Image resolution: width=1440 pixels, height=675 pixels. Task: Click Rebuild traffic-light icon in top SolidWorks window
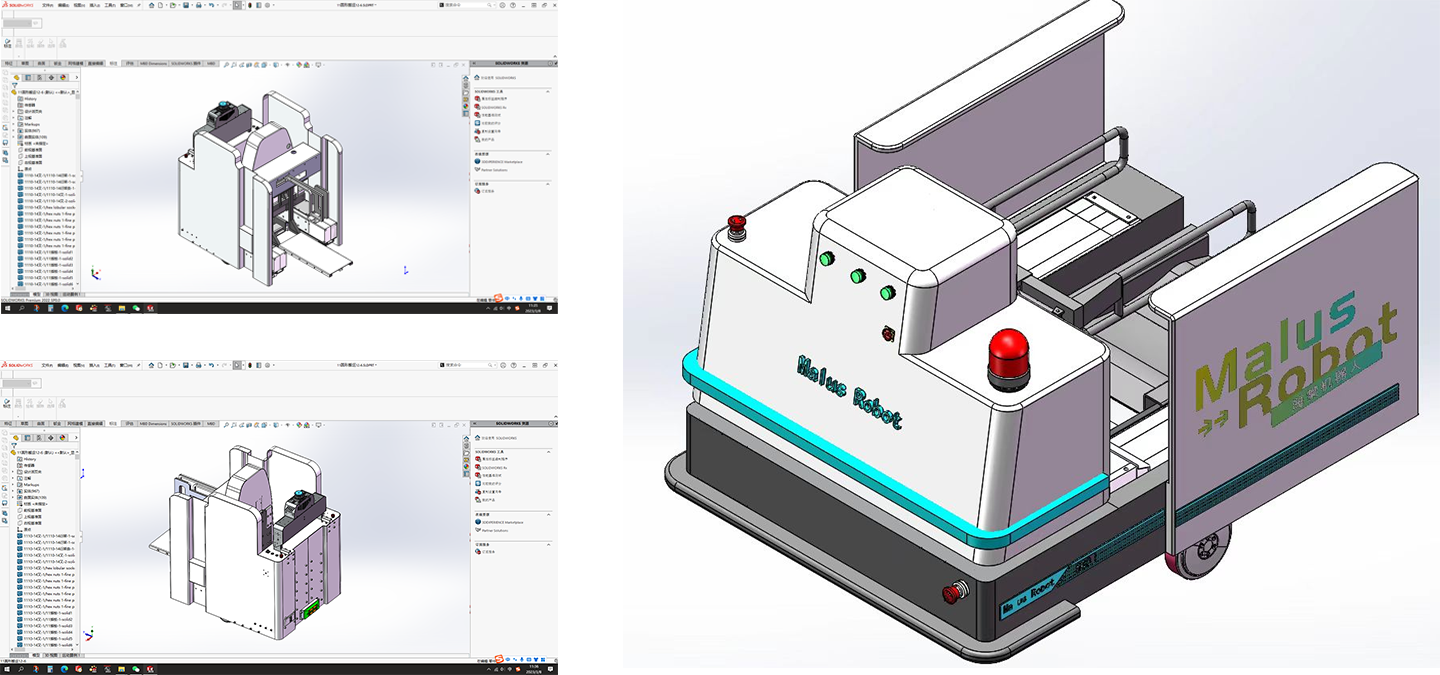click(x=250, y=5)
